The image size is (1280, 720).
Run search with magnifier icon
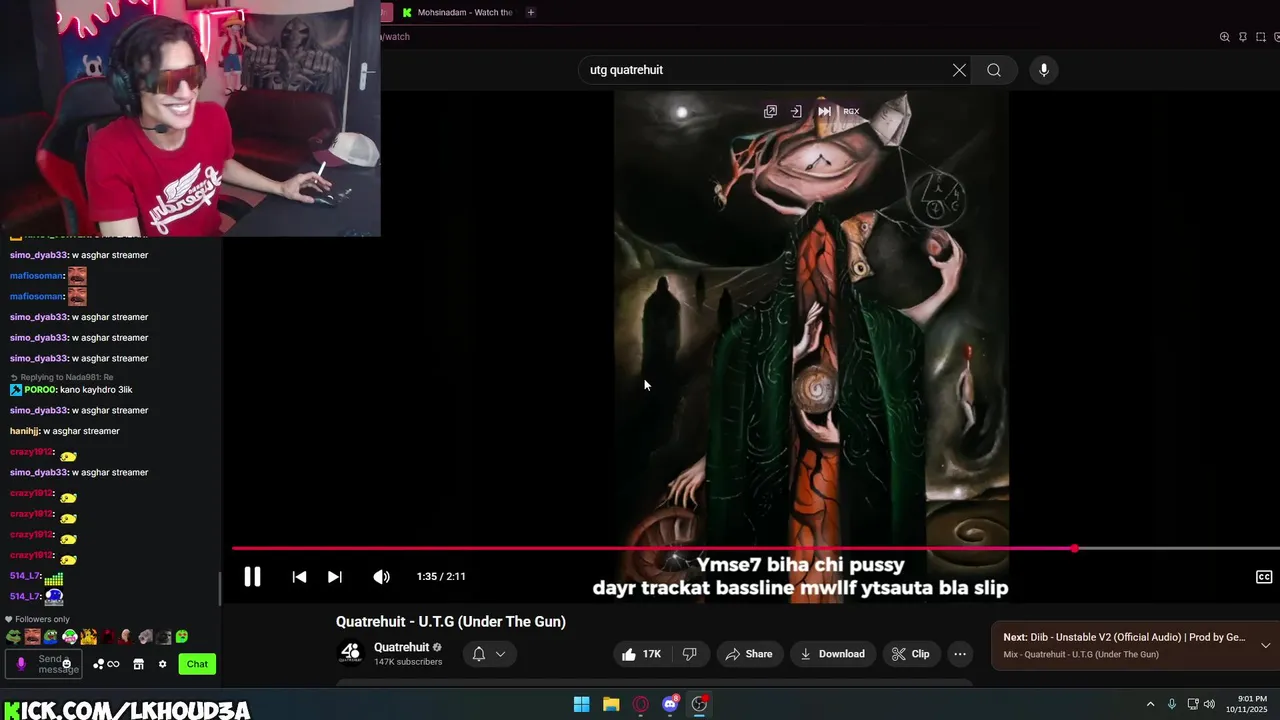[994, 70]
